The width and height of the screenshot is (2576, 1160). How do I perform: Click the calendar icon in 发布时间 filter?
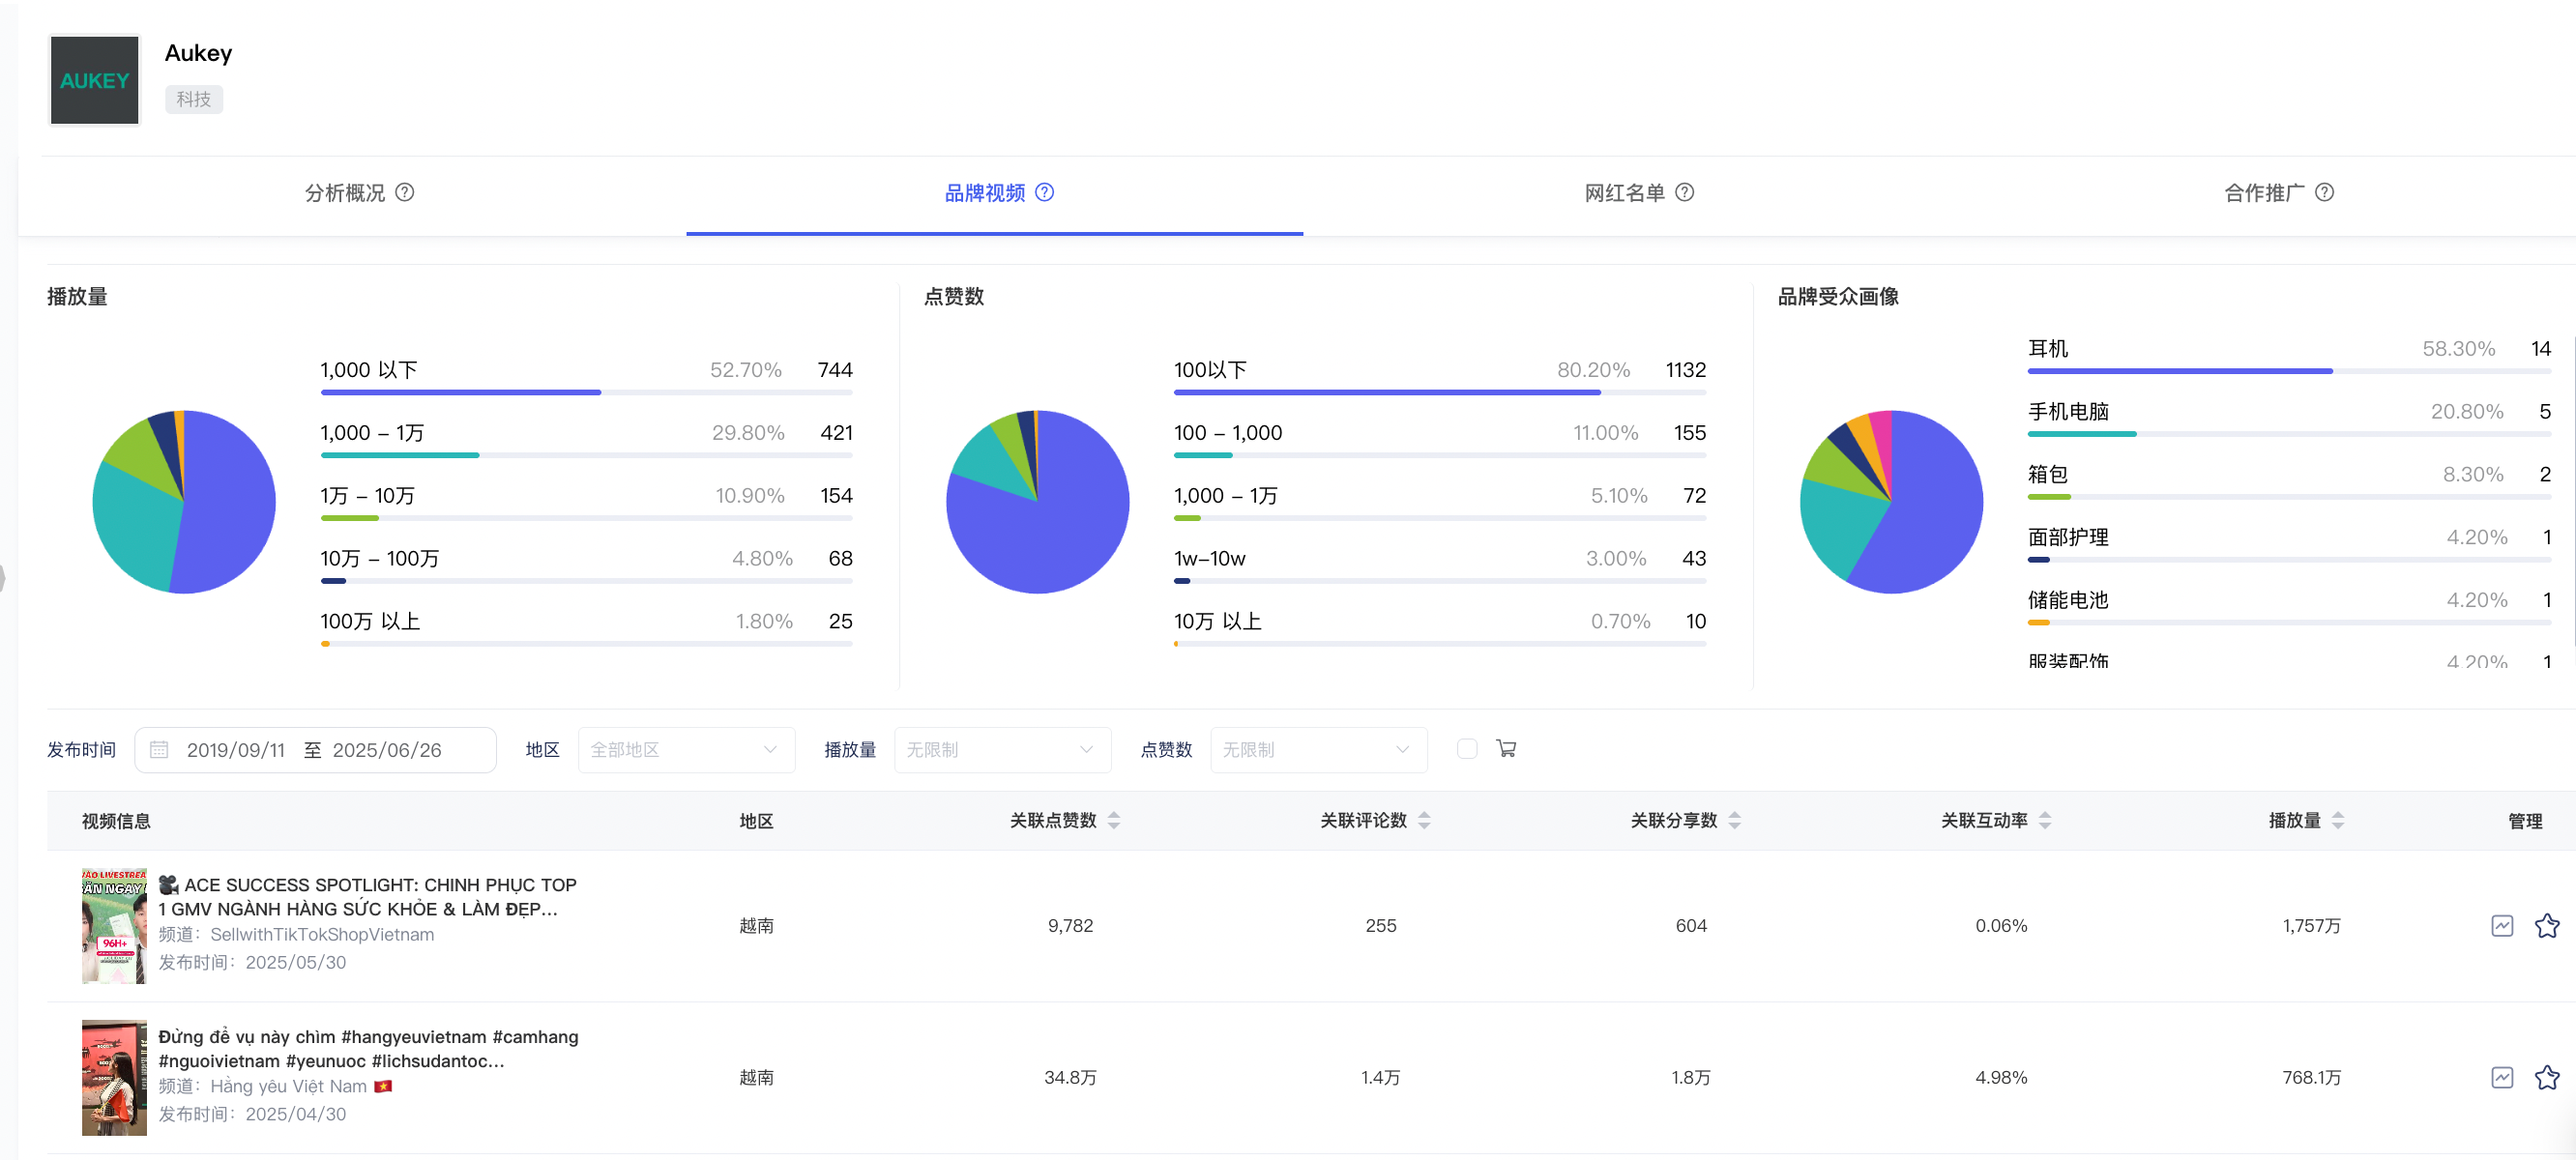(x=159, y=749)
